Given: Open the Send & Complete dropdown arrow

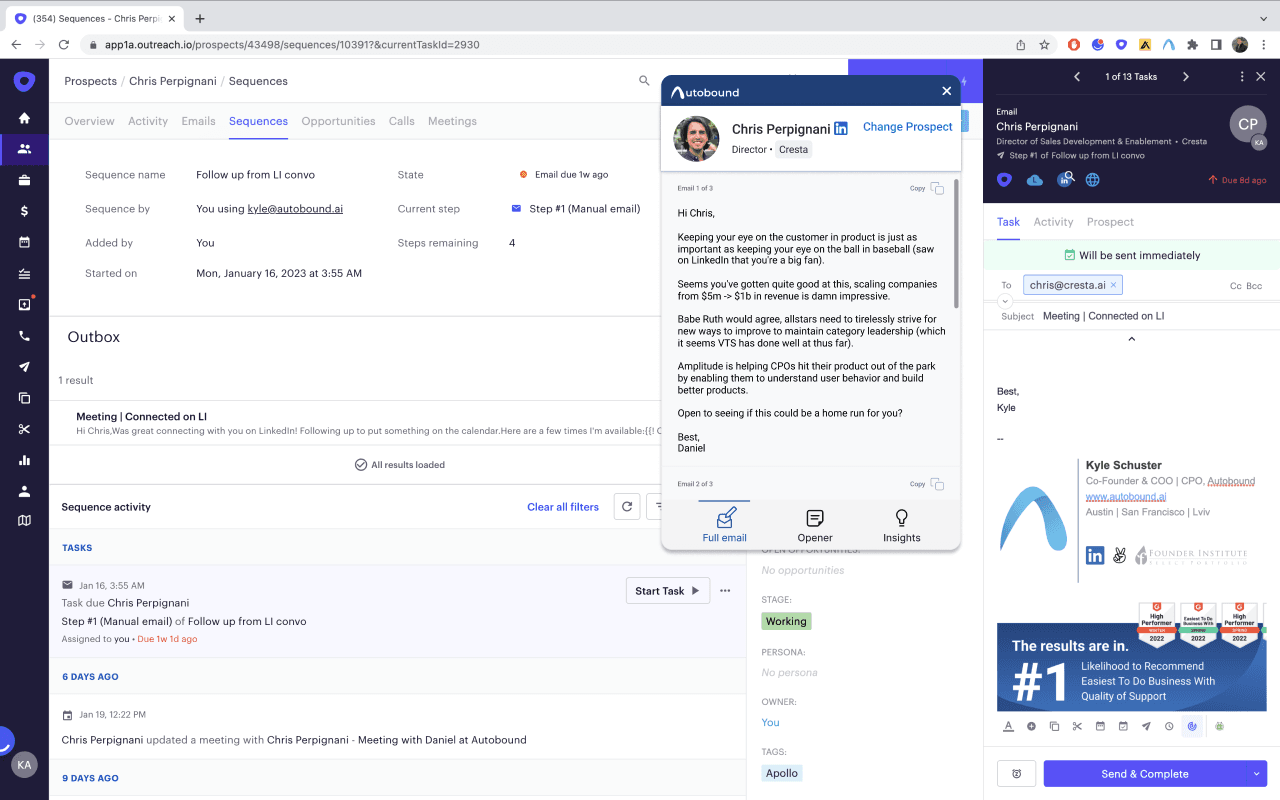Looking at the screenshot, I should (1258, 773).
